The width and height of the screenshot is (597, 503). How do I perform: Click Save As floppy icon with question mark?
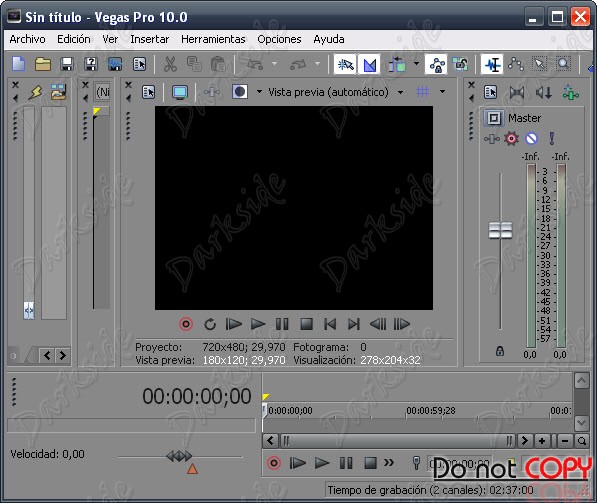tap(91, 64)
